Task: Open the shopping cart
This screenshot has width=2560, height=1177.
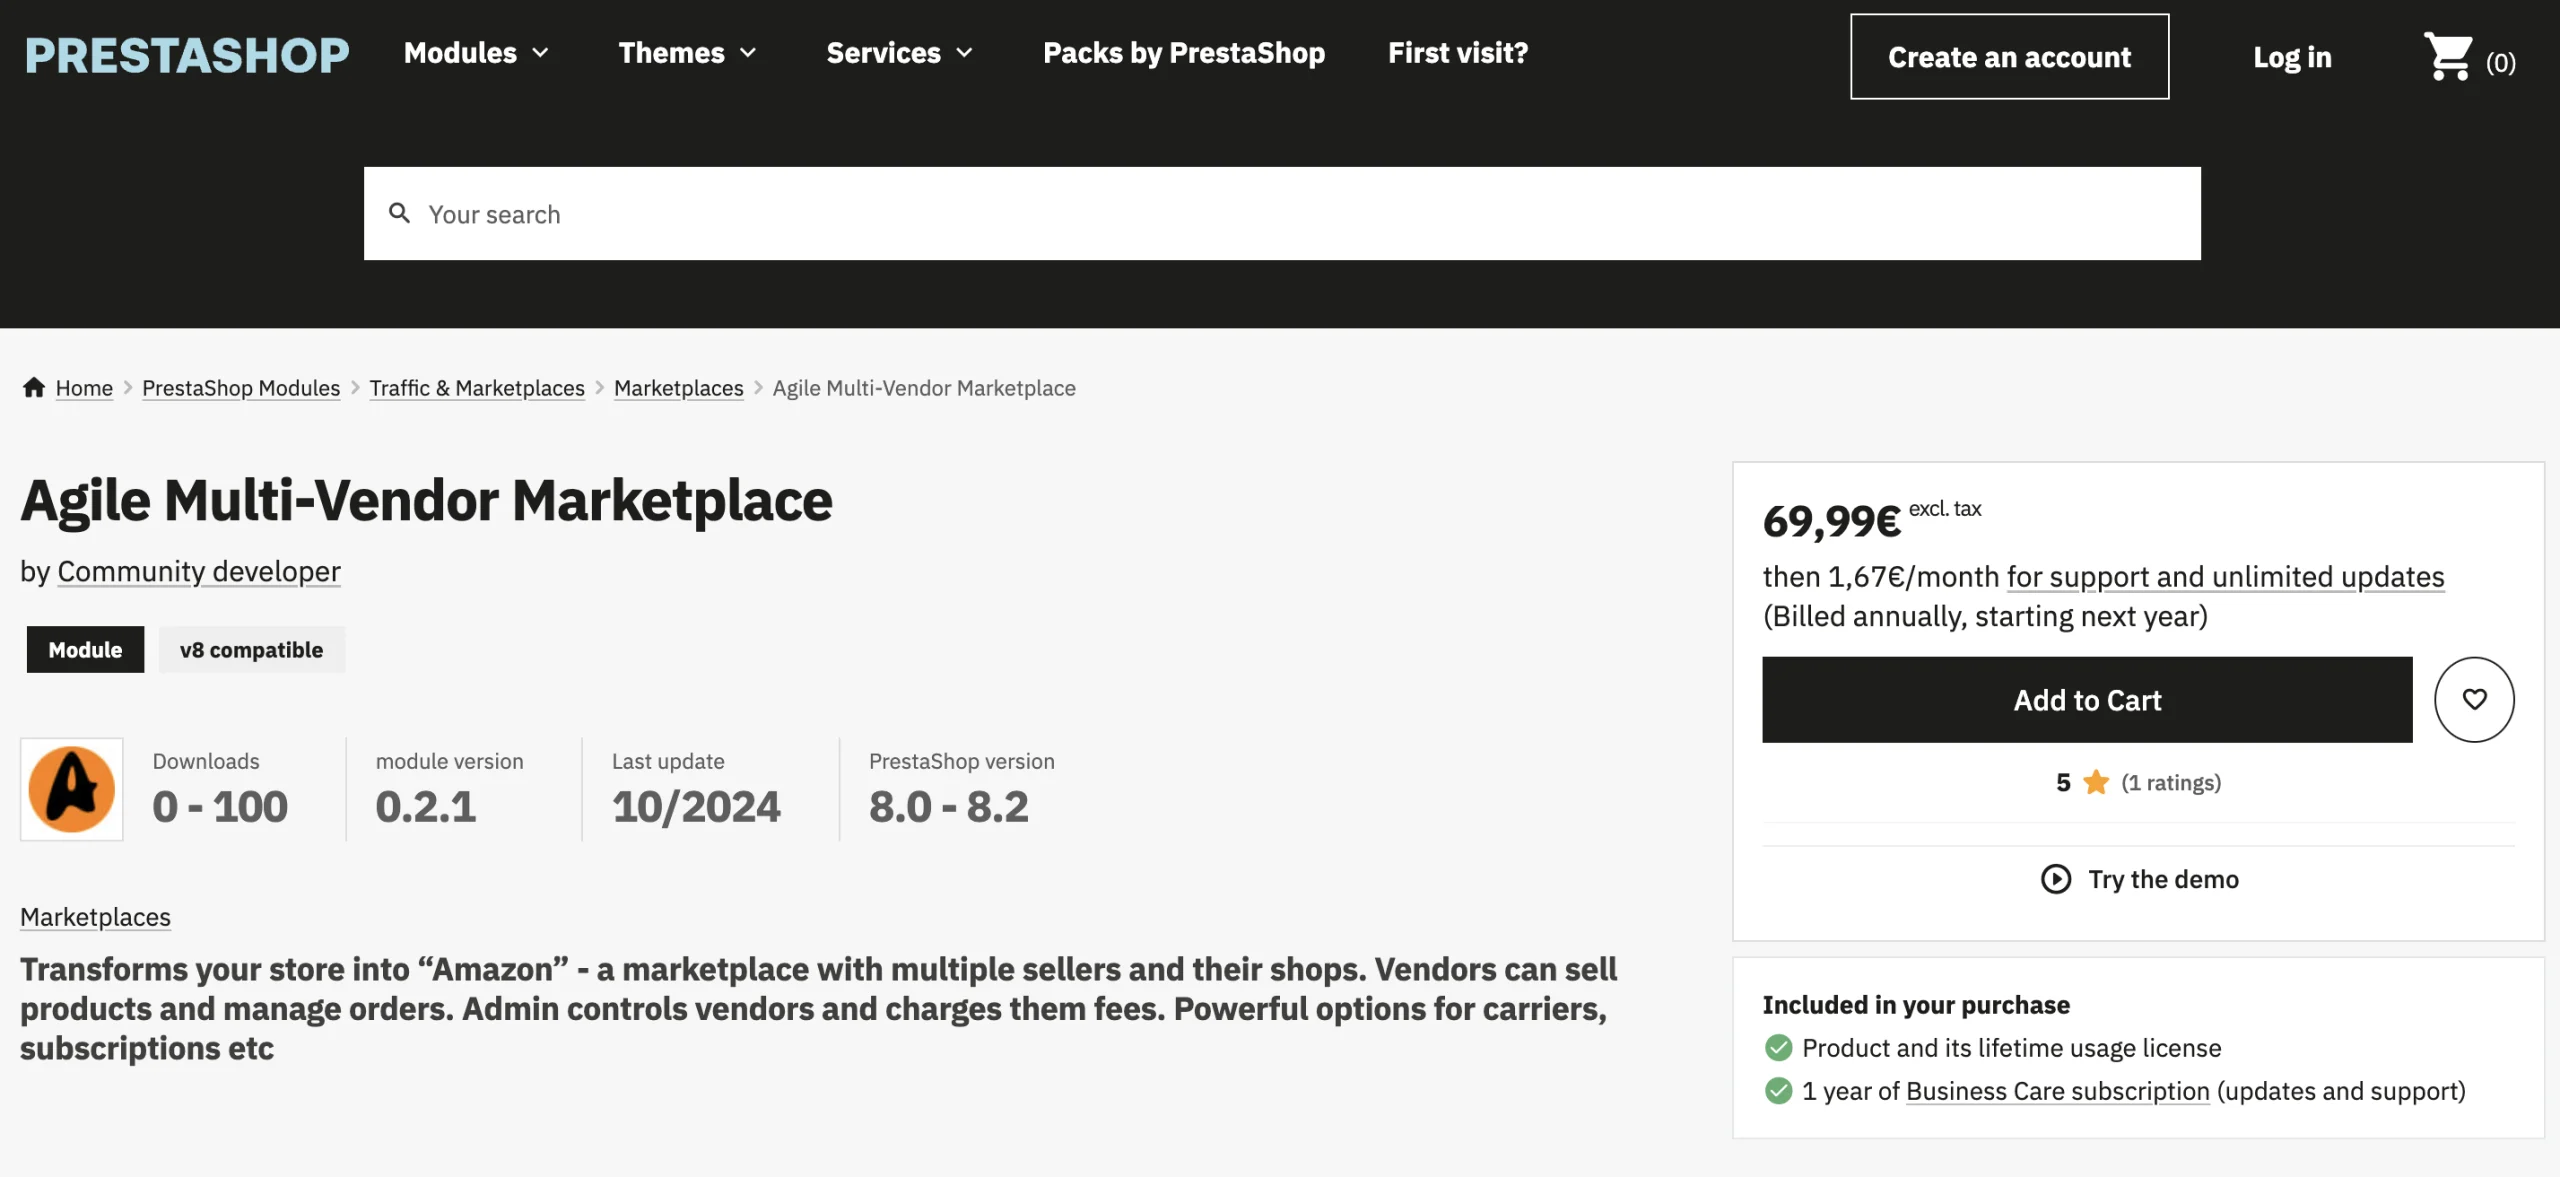Action: click(2449, 58)
